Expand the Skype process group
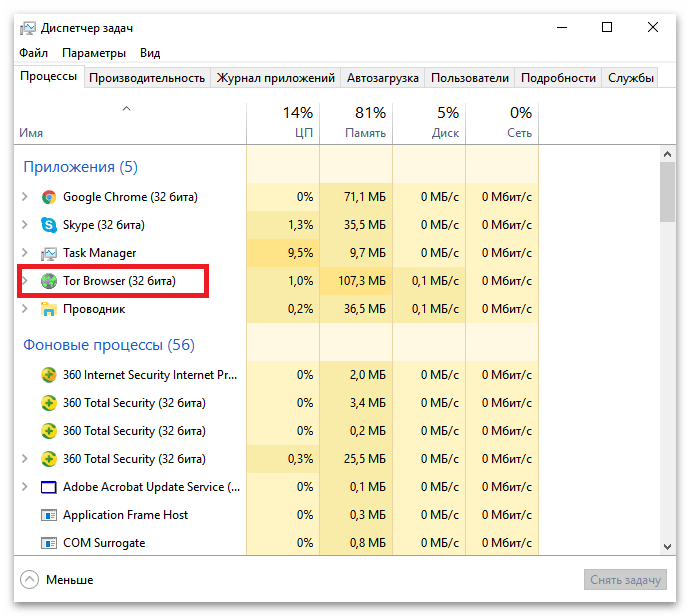The image size is (690, 616). click(x=25, y=225)
